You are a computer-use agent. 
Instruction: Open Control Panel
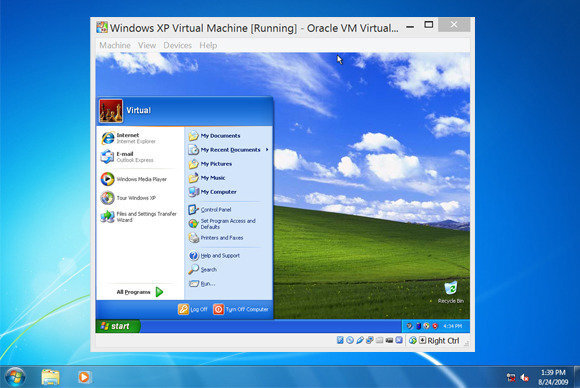210,209
